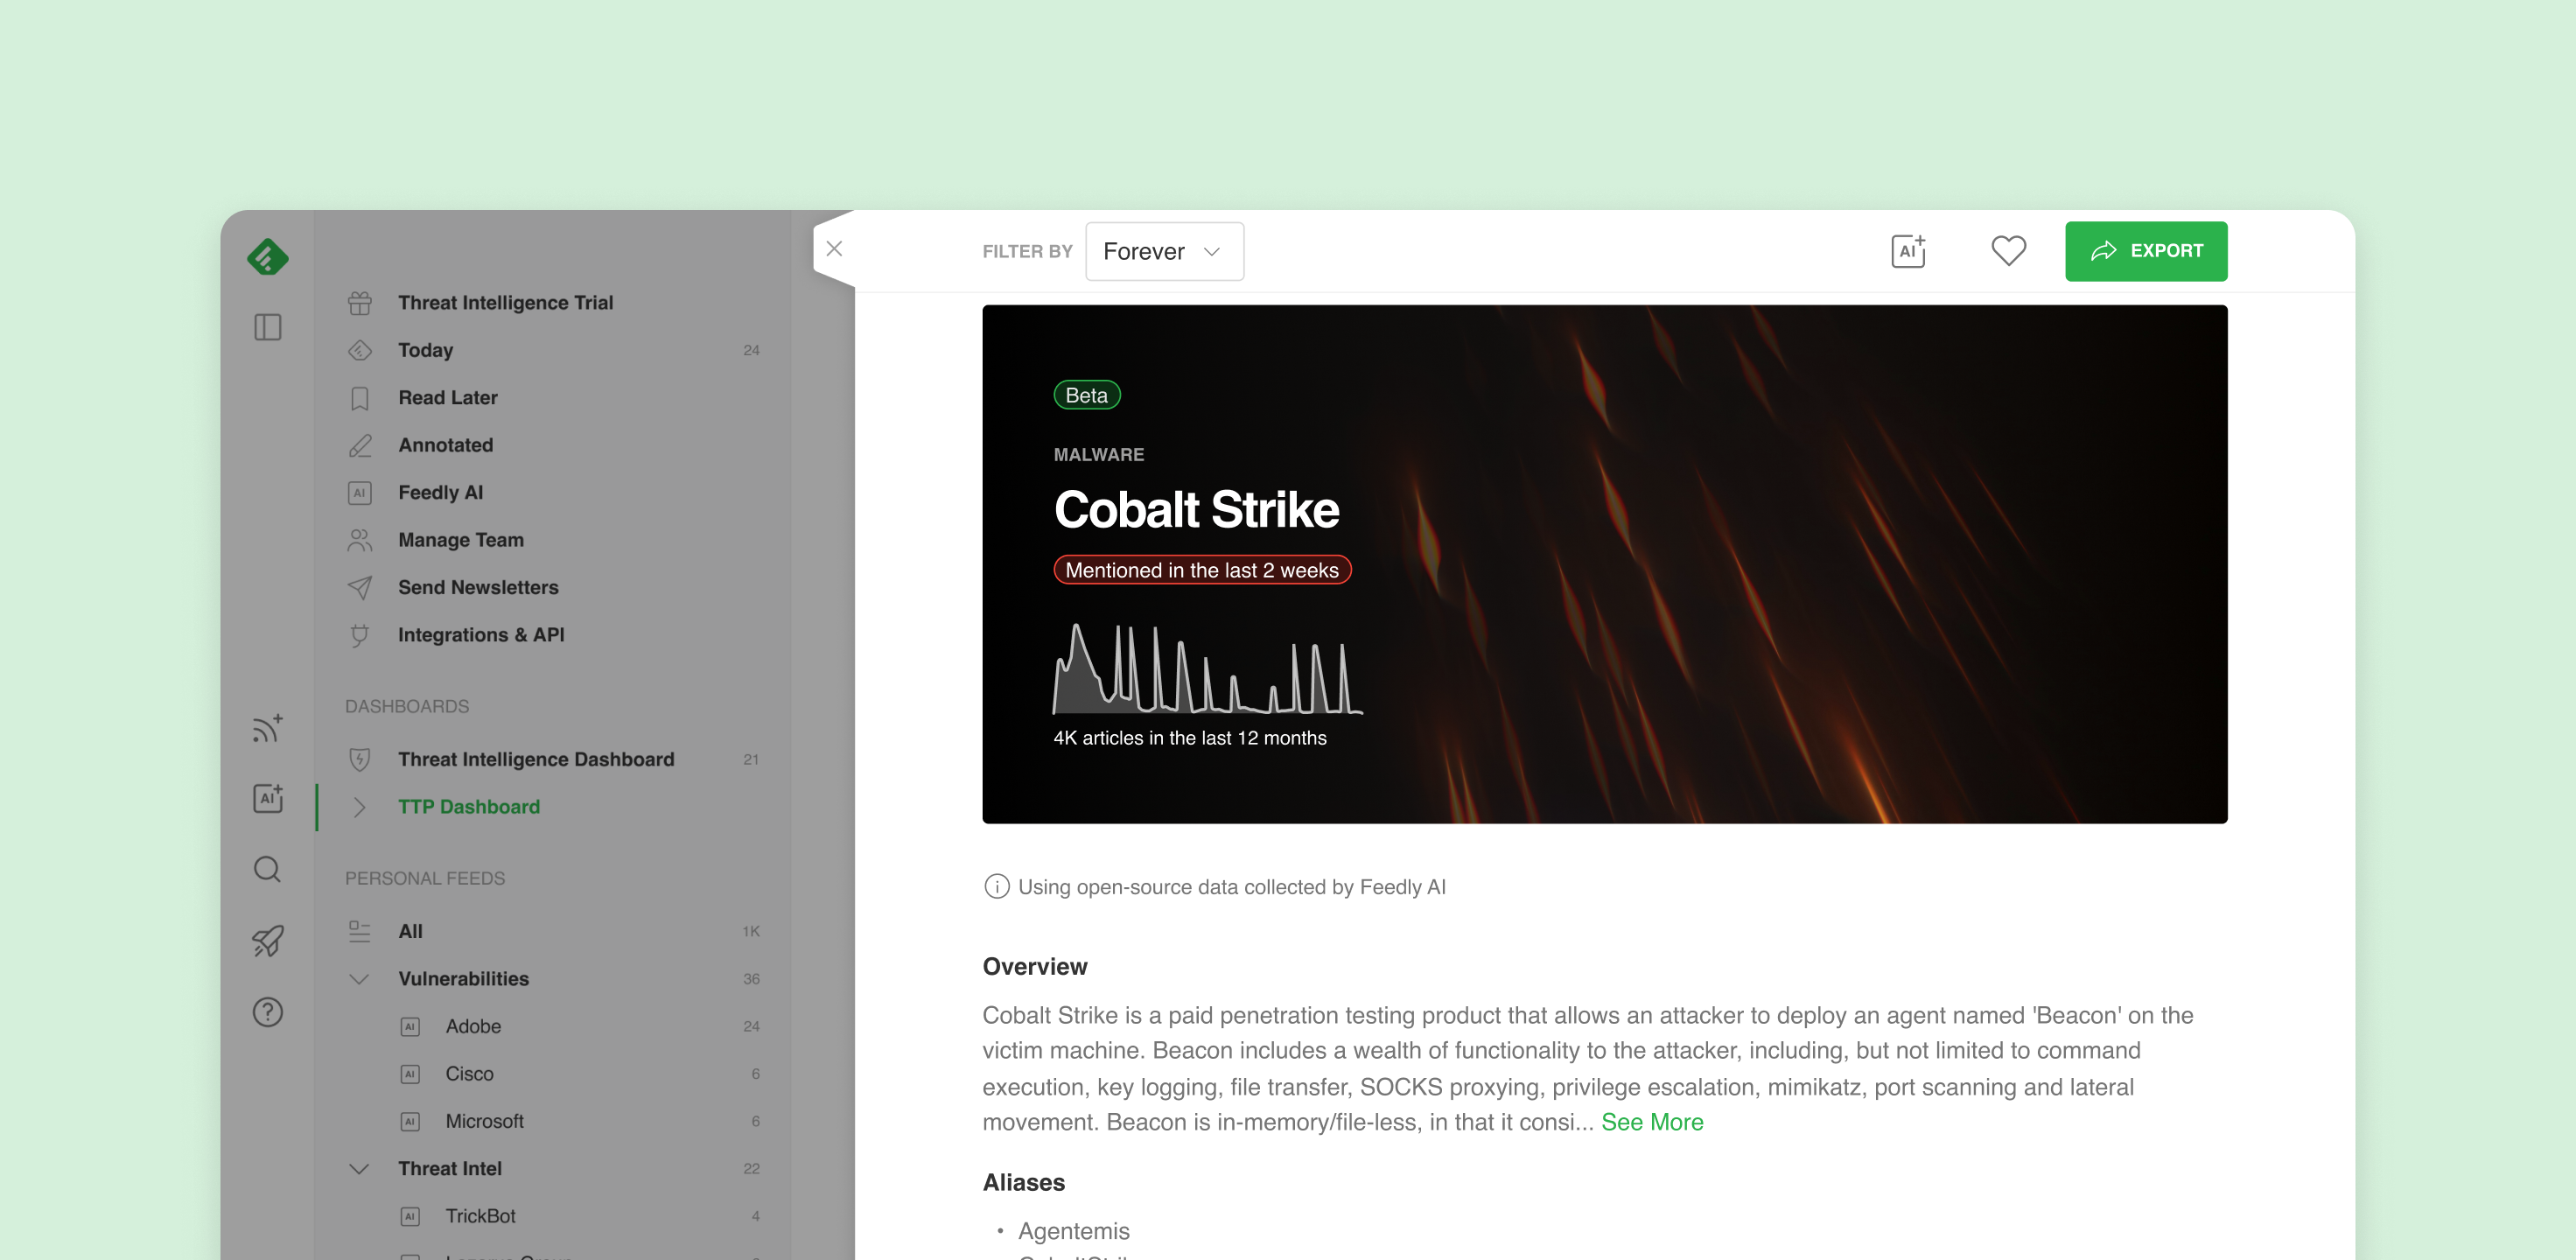This screenshot has width=2576, height=1260.
Task: Close the Cobalt Strike panel
Action: (x=835, y=249)
